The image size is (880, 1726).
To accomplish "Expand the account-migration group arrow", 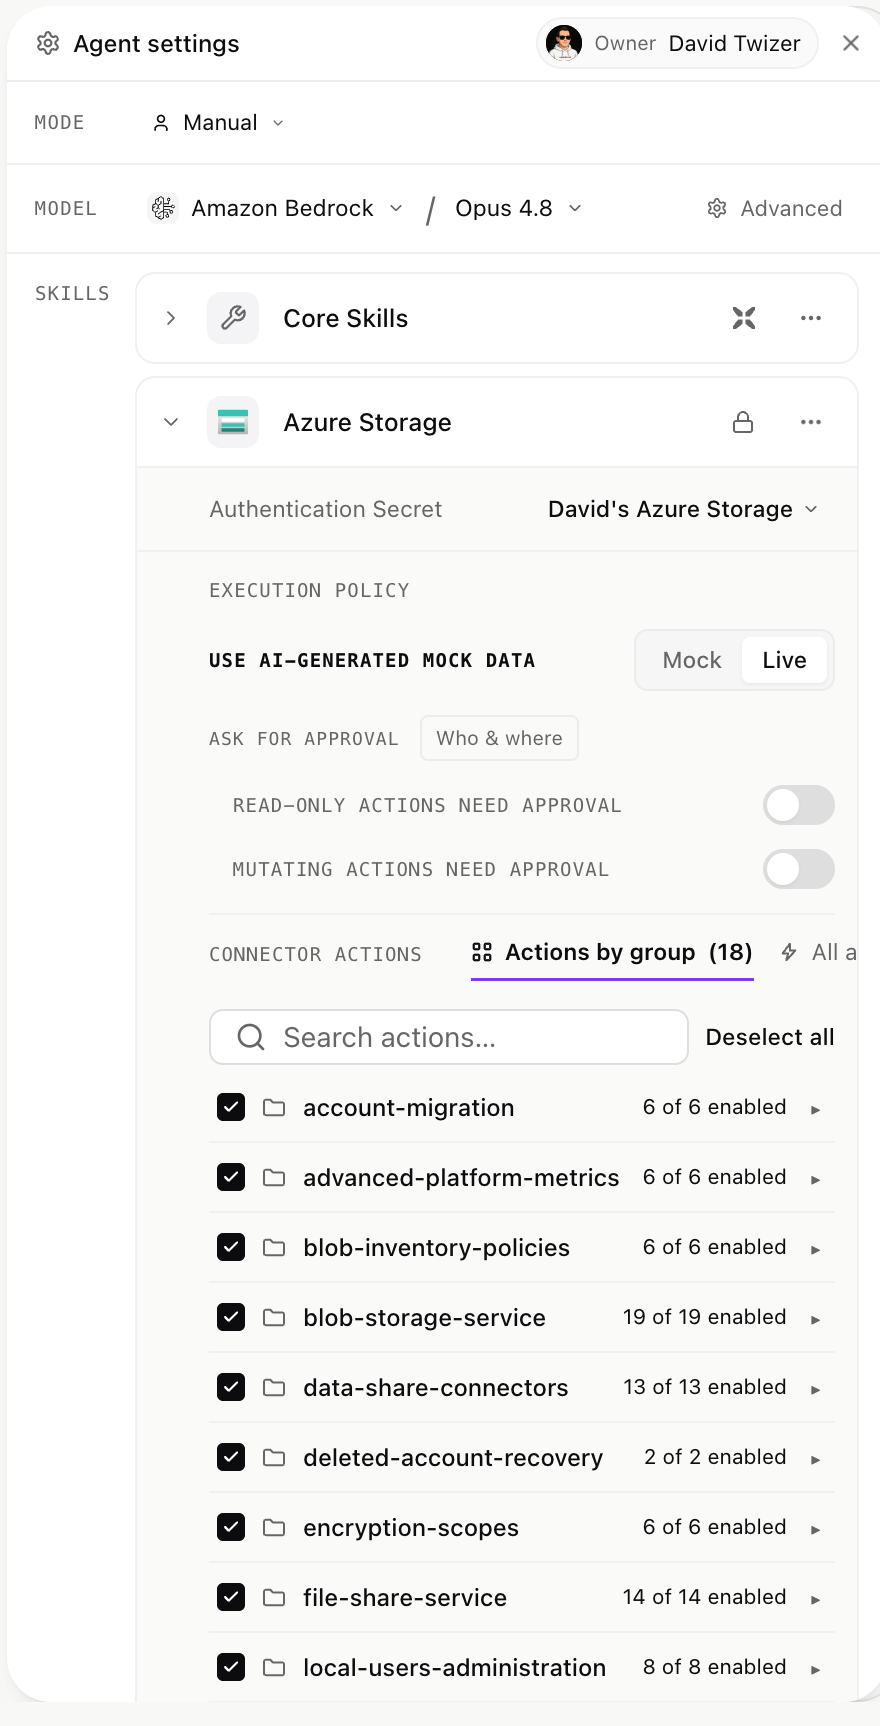I will (x=816, y=1109).
